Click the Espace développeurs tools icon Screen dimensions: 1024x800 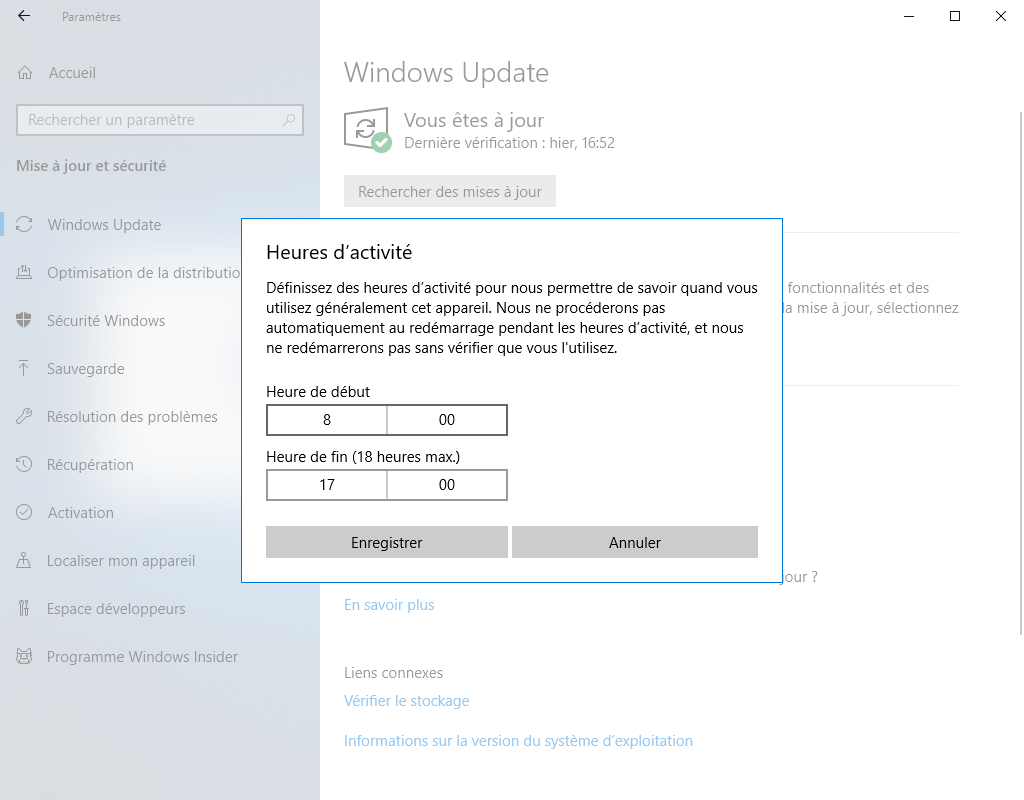[x=24, y=609]
